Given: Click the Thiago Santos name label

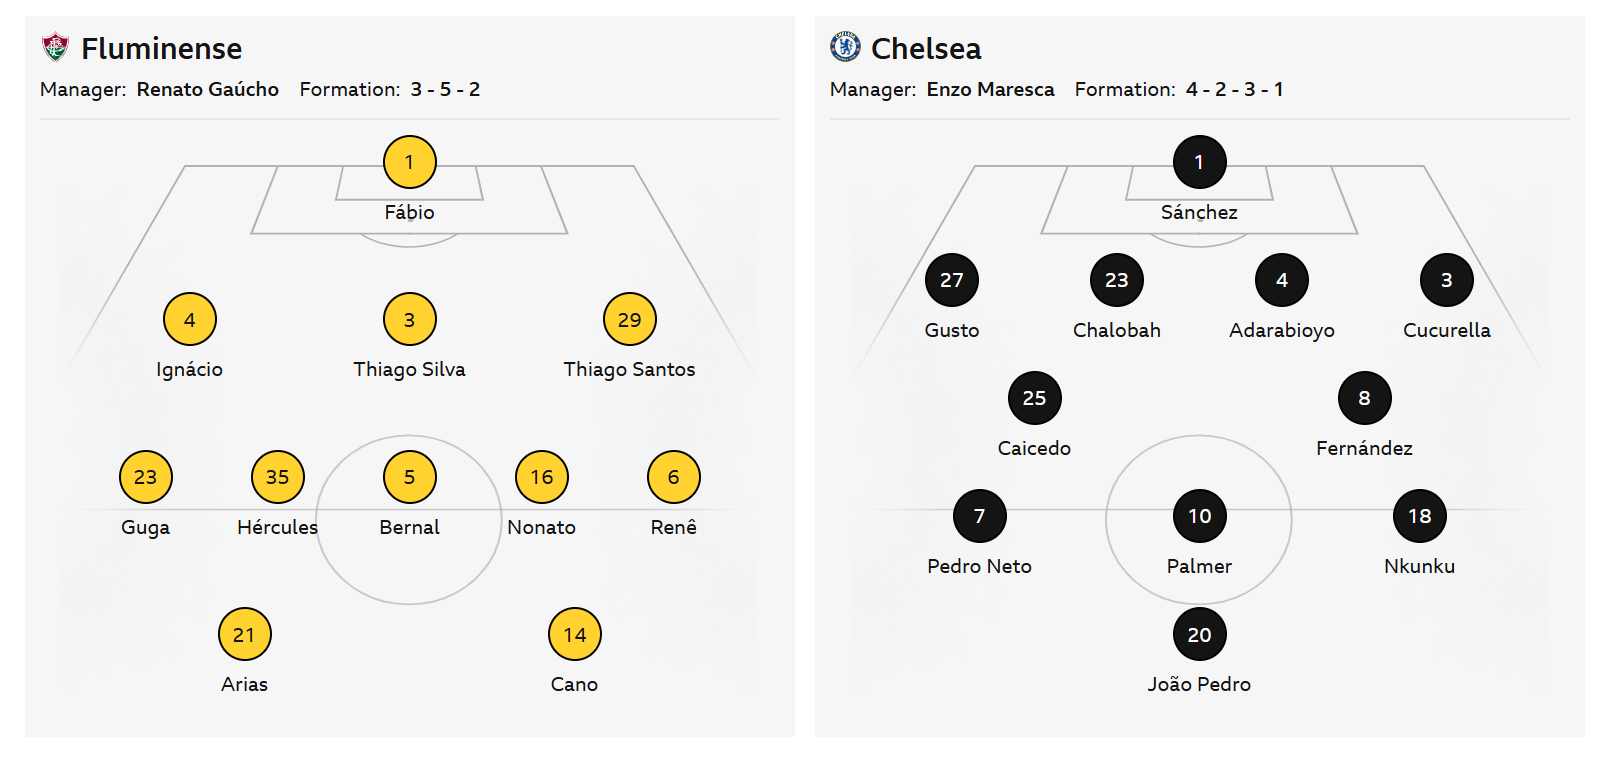Looking at the screenshot, I should click(x=629, y=369).
